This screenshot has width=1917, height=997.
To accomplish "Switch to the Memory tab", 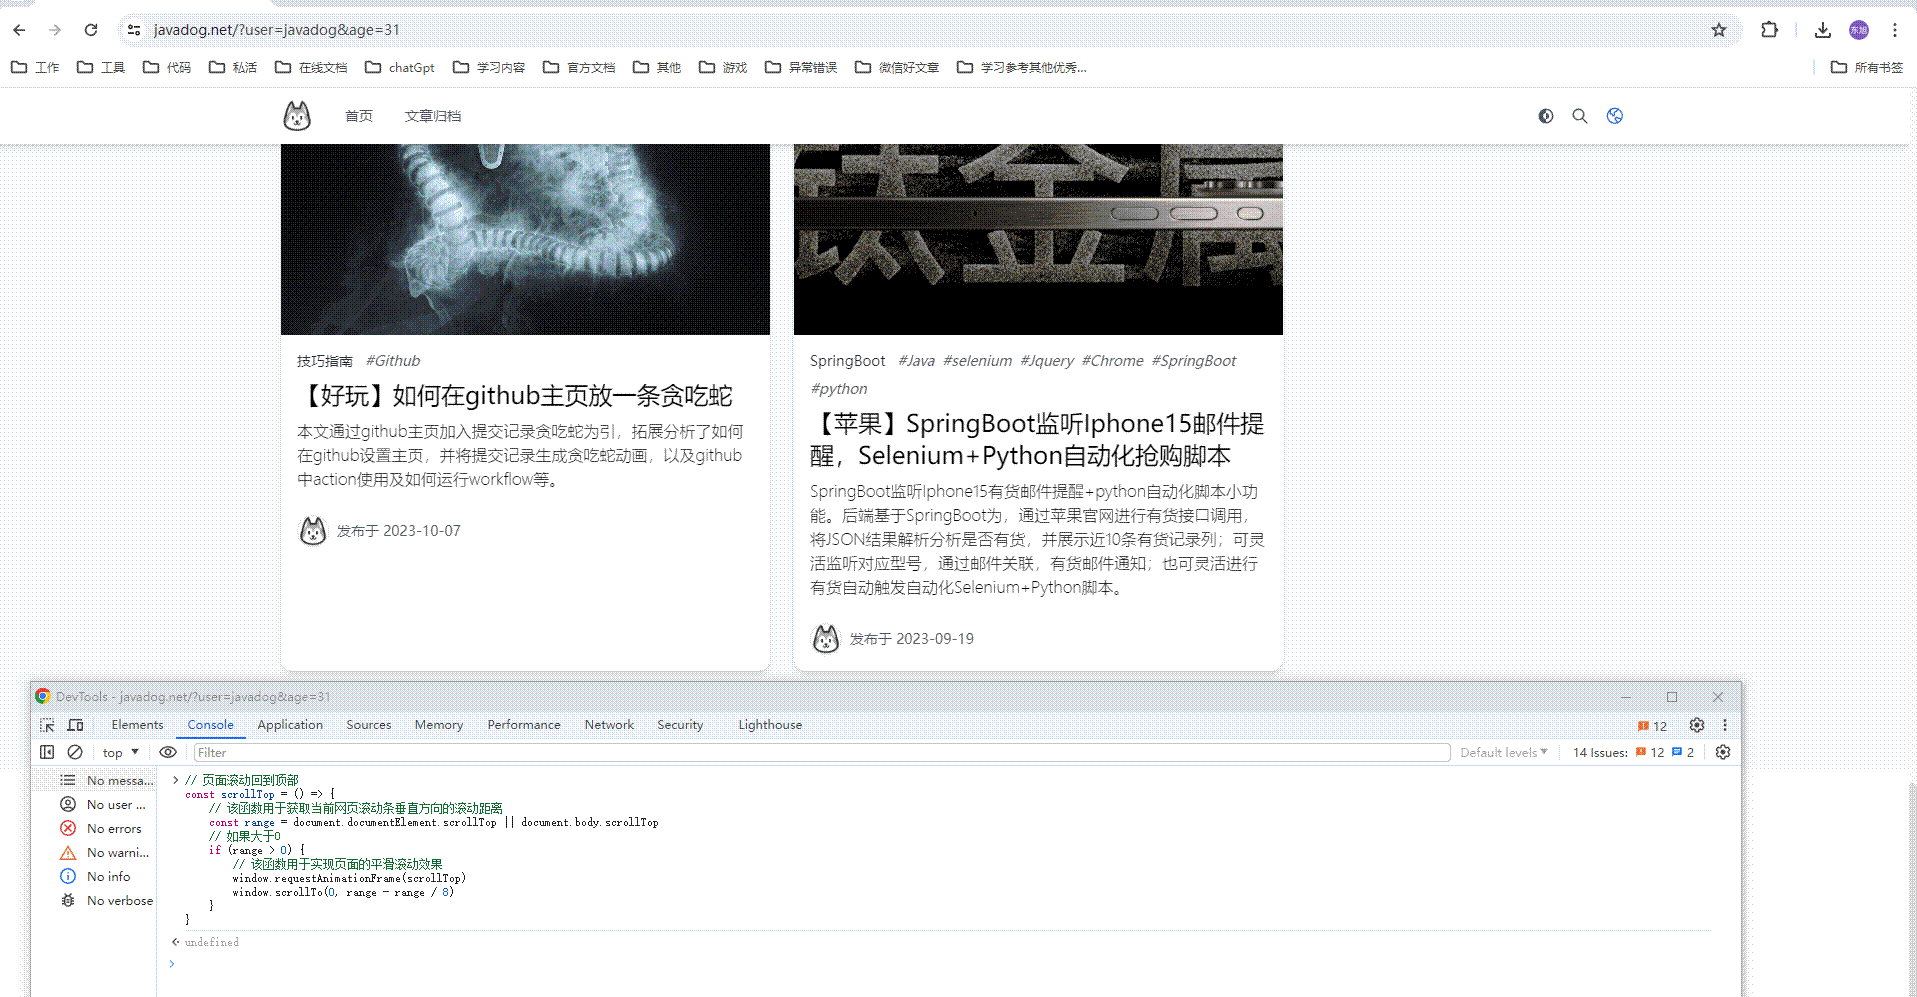I will pyautogui.click(x=439, y=725).
